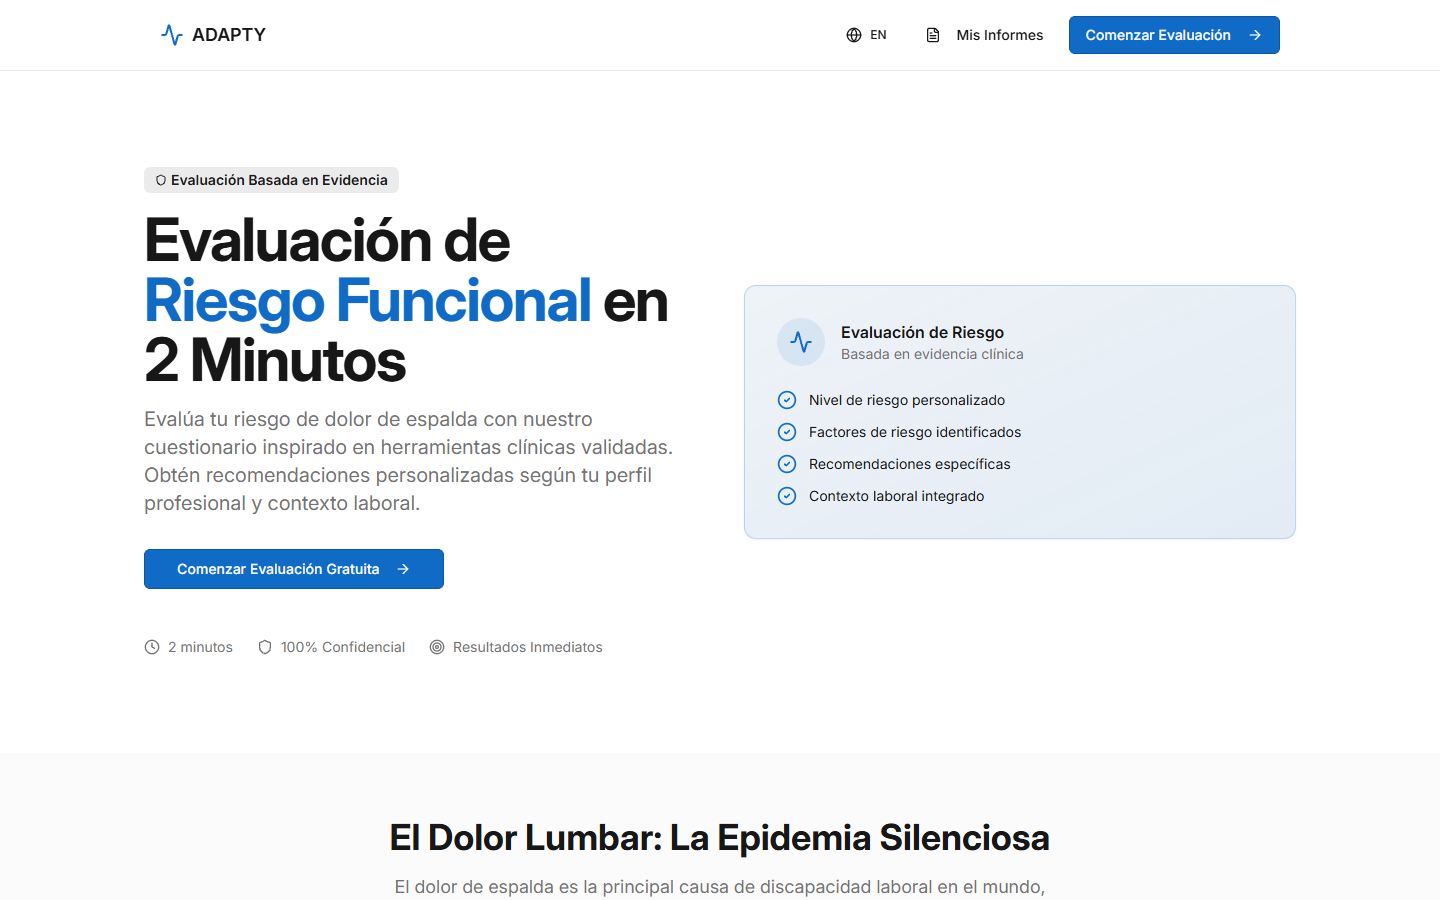1440x900 pixels.
Task: Click the Evaluación de Riesgo card title
Action: [922, 332]
